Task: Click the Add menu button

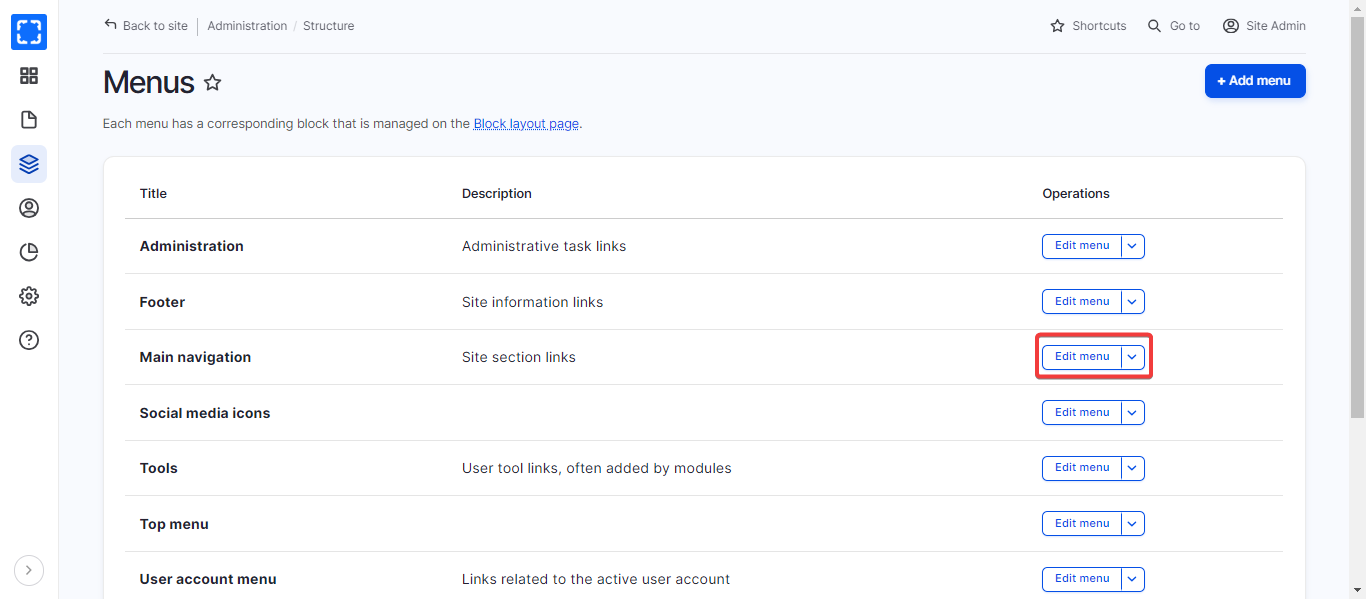Action: click(1254, 81)
